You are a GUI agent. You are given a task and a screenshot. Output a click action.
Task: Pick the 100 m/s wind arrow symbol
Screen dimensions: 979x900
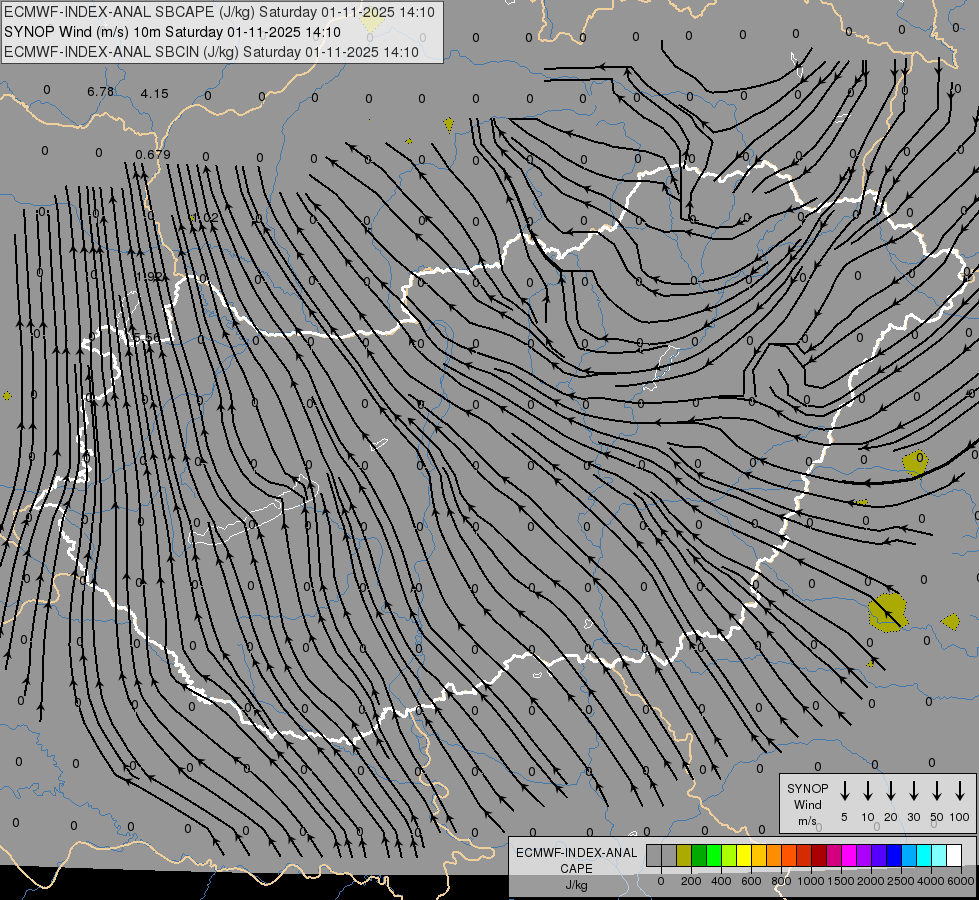[x=960, y=791]
